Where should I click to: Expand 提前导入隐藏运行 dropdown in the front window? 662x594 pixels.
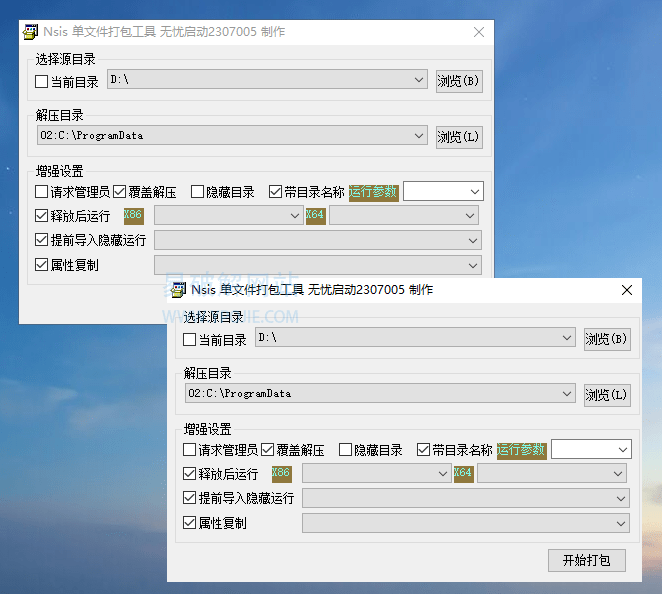point(621,498)
